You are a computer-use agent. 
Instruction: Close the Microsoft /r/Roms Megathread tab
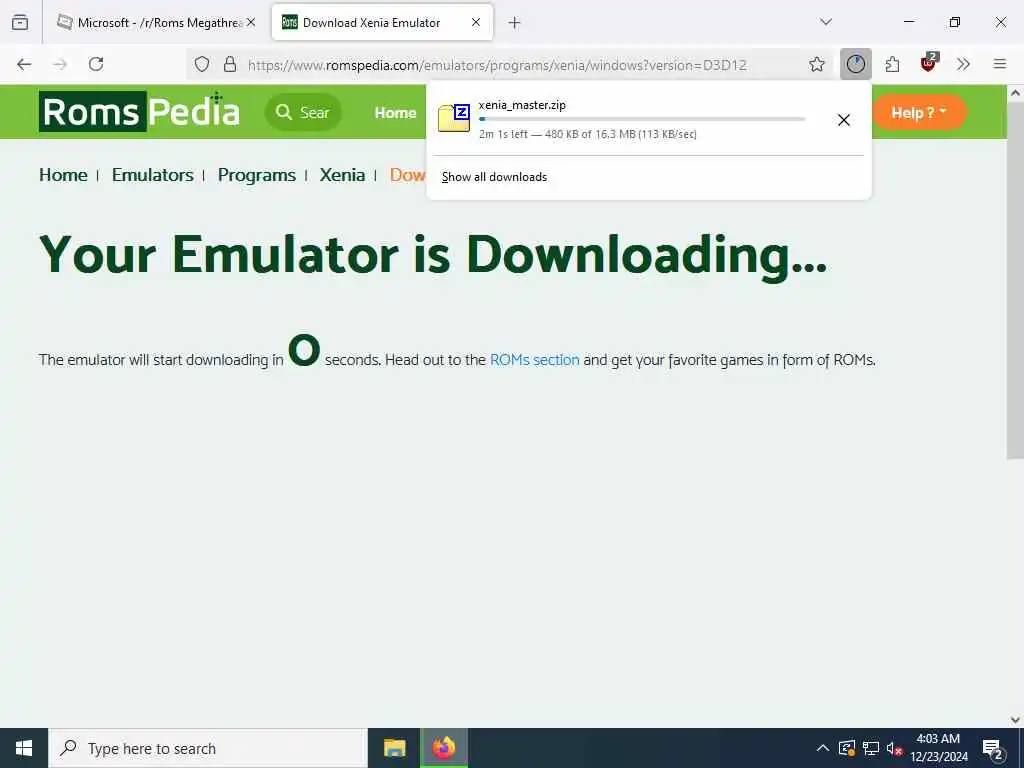(x=251, y=22)
